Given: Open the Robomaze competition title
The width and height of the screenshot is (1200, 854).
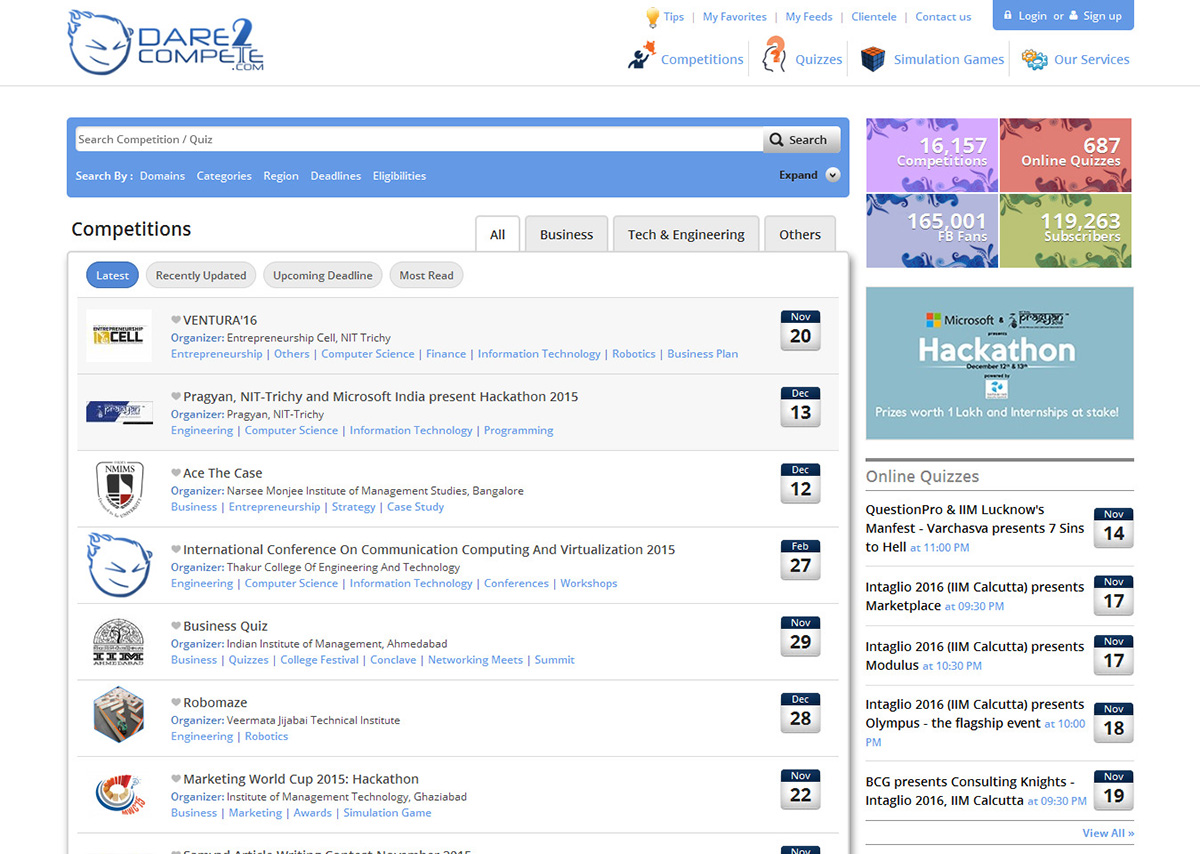Looking at the screenshot, I should point(215,703).
